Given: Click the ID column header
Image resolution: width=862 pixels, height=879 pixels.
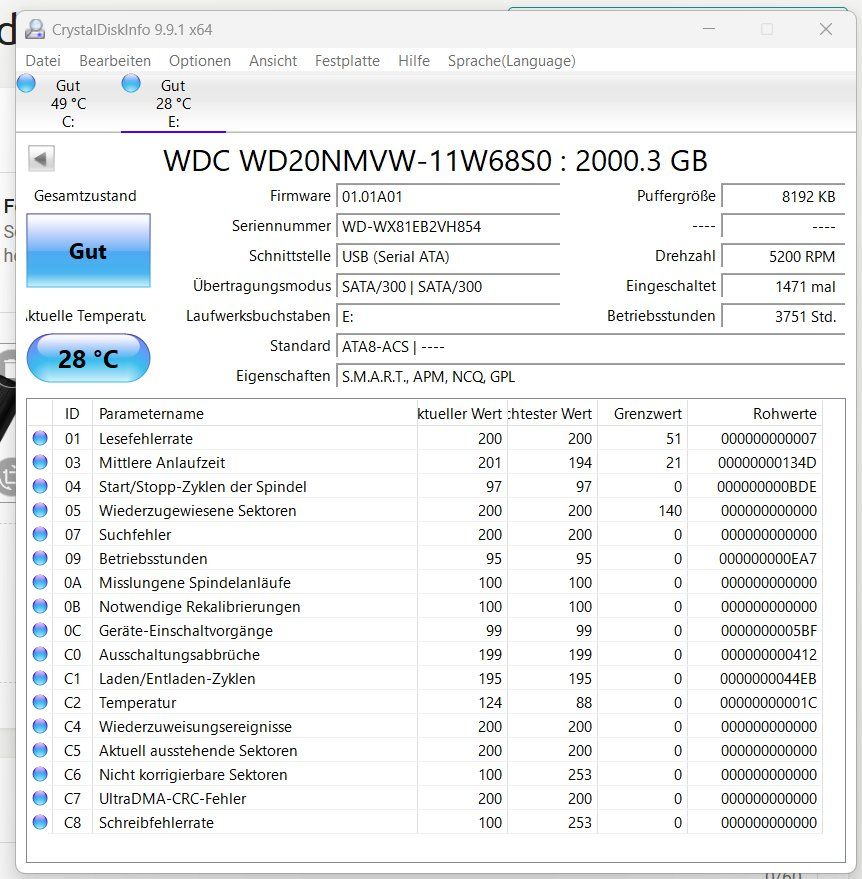Looking at the screenshot, I should click(72, 414).
